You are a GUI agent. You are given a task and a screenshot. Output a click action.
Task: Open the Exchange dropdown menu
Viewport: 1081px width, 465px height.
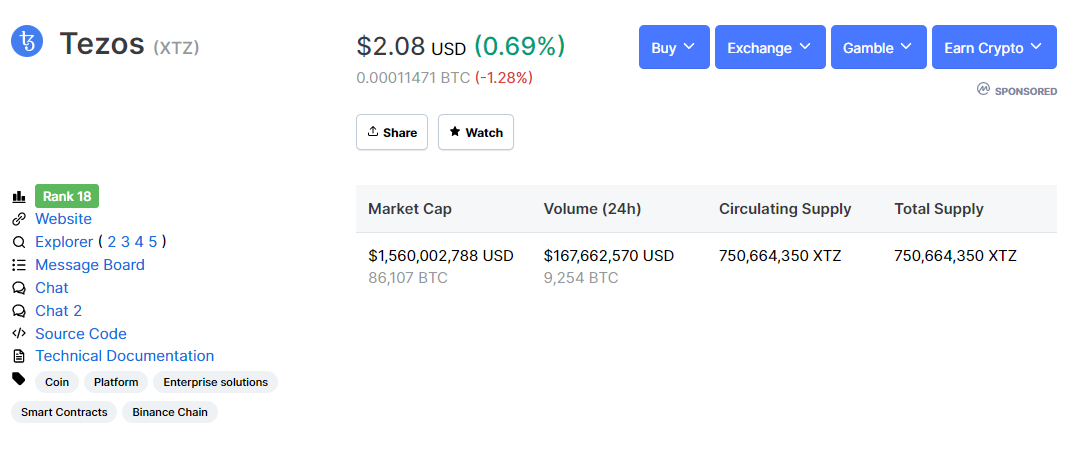(x=770, y=47)
